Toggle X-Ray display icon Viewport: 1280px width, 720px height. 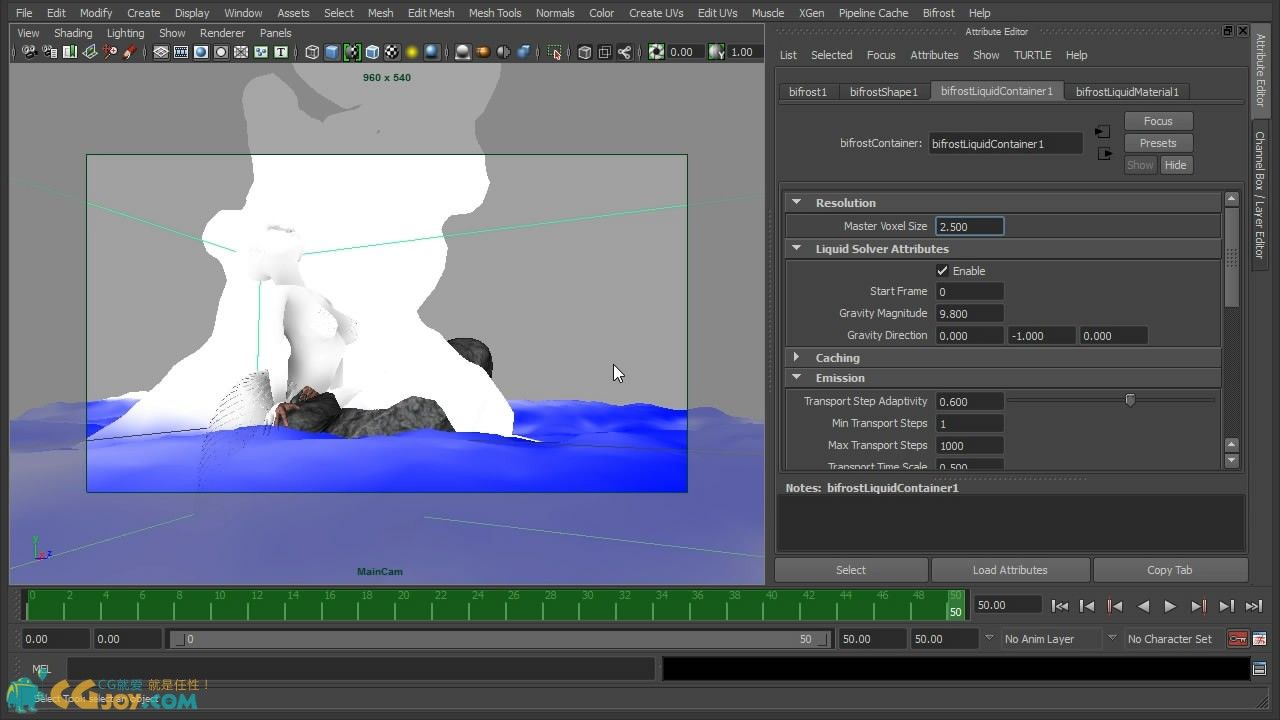585,52
